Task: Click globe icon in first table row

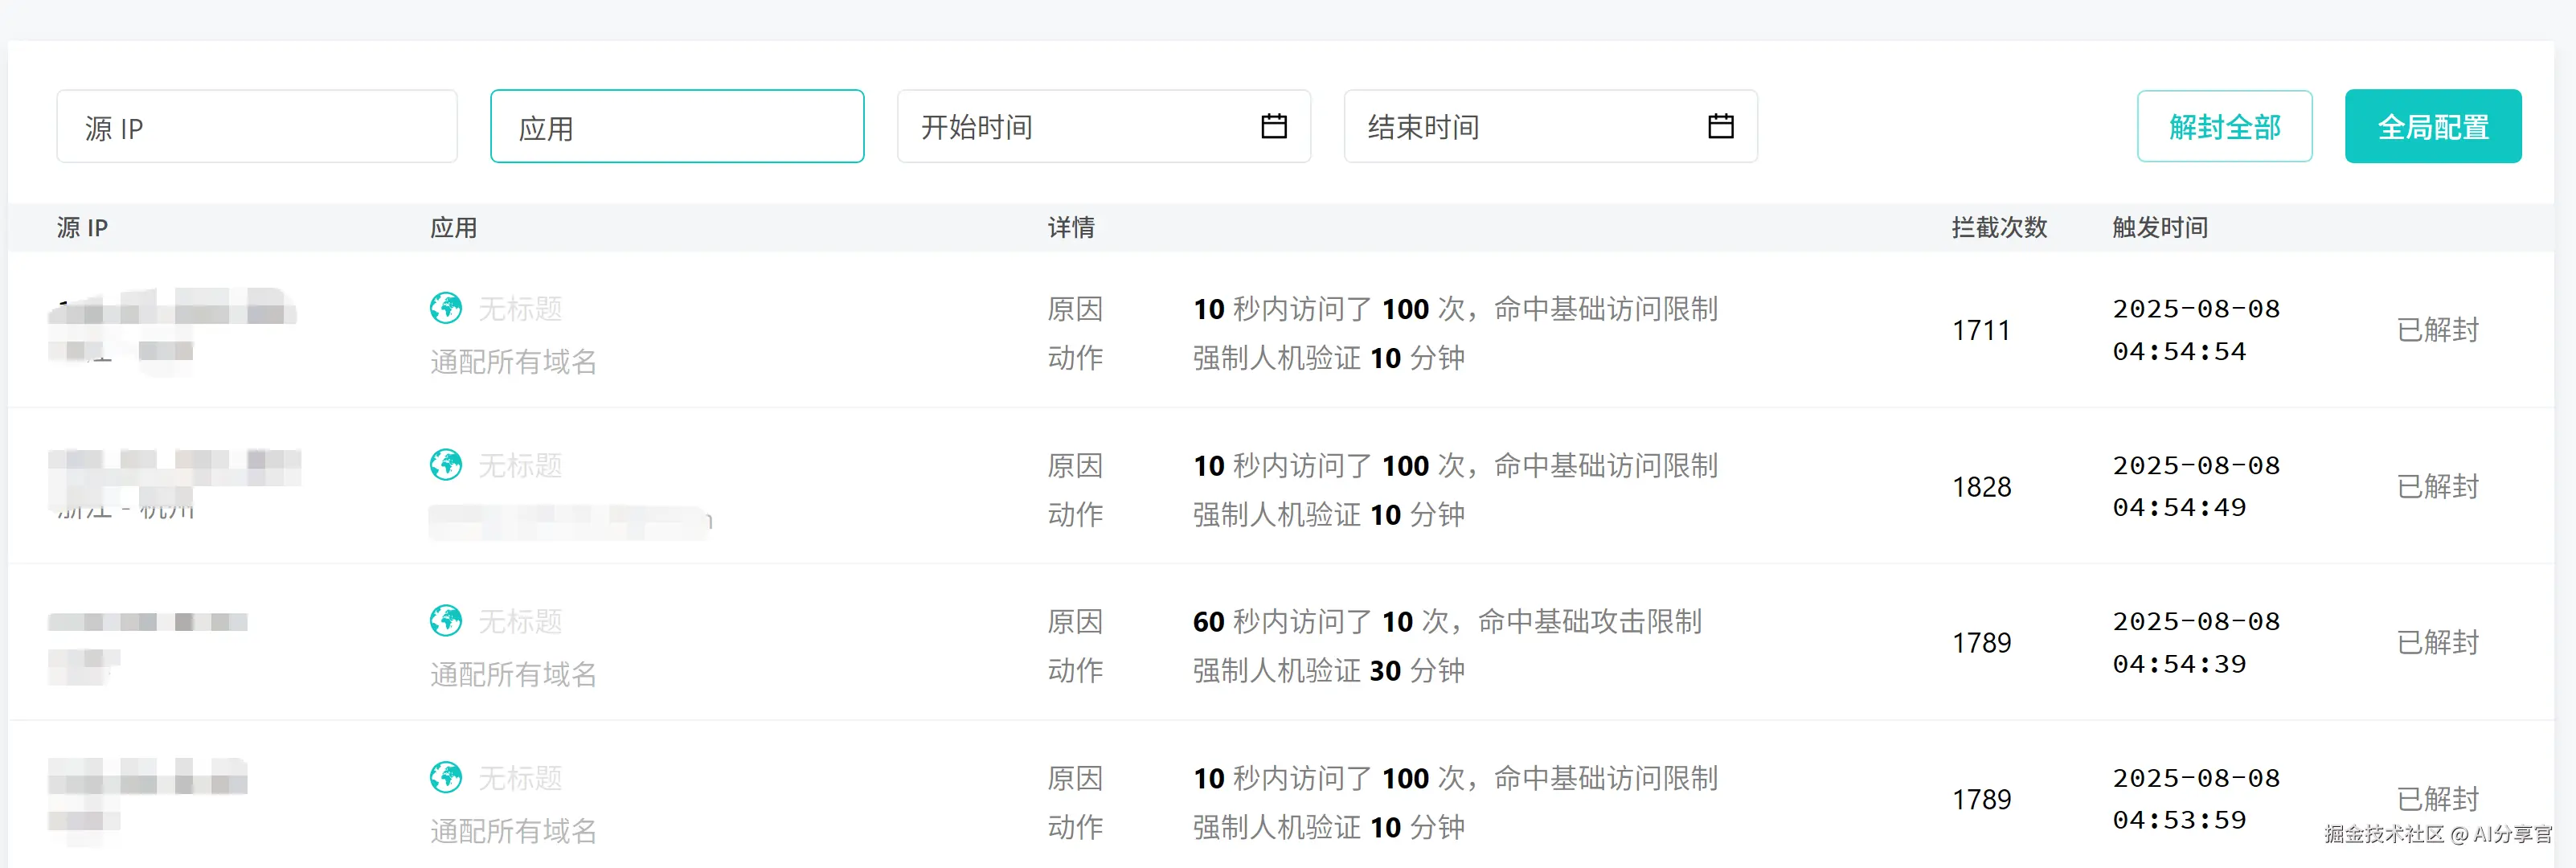Action: (x=446, y=308)
